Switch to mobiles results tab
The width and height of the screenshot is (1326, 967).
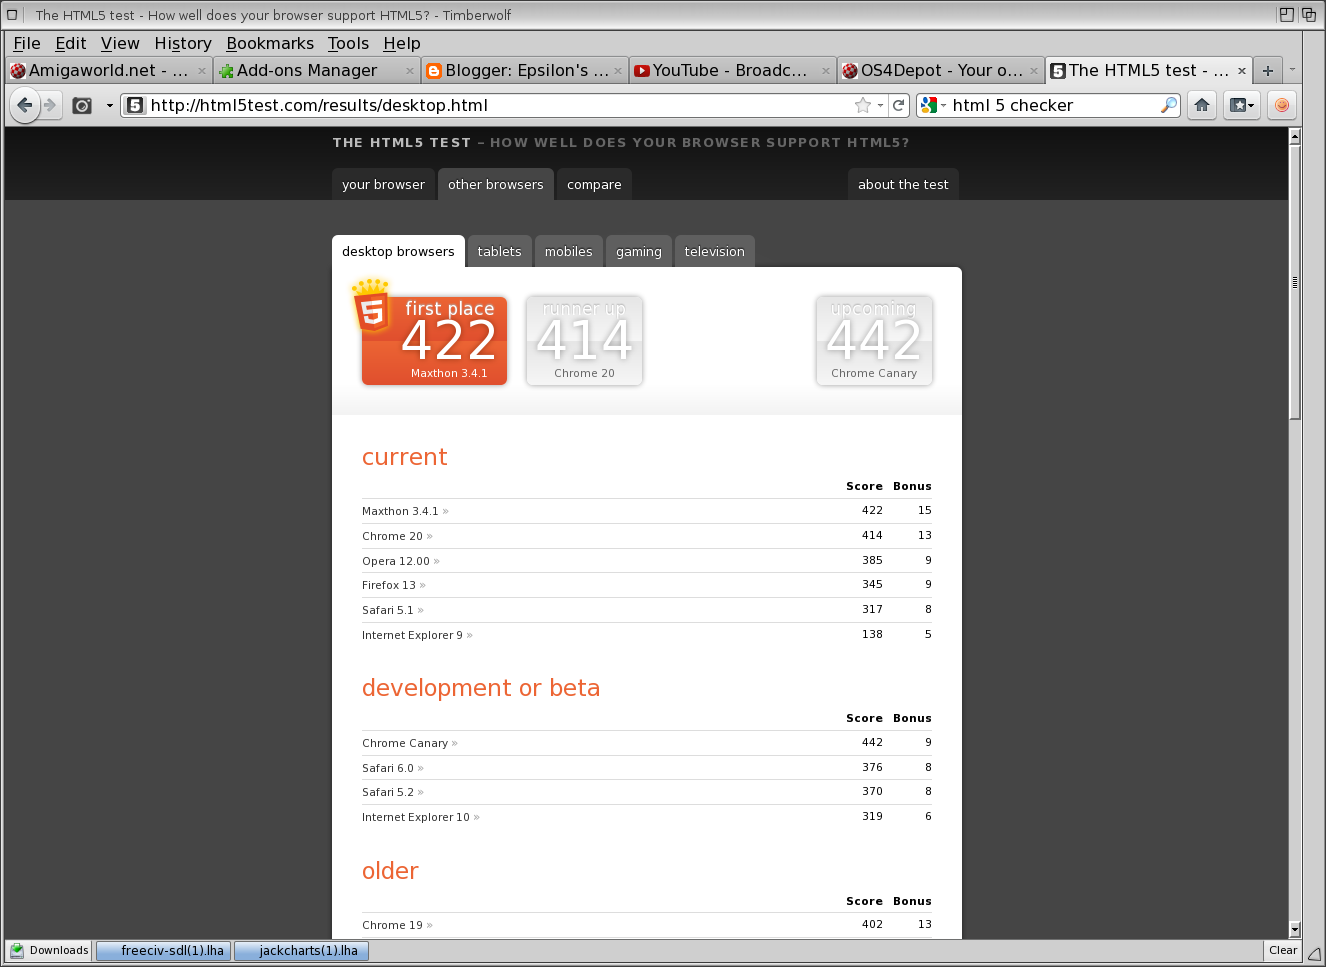pos(569,252)
